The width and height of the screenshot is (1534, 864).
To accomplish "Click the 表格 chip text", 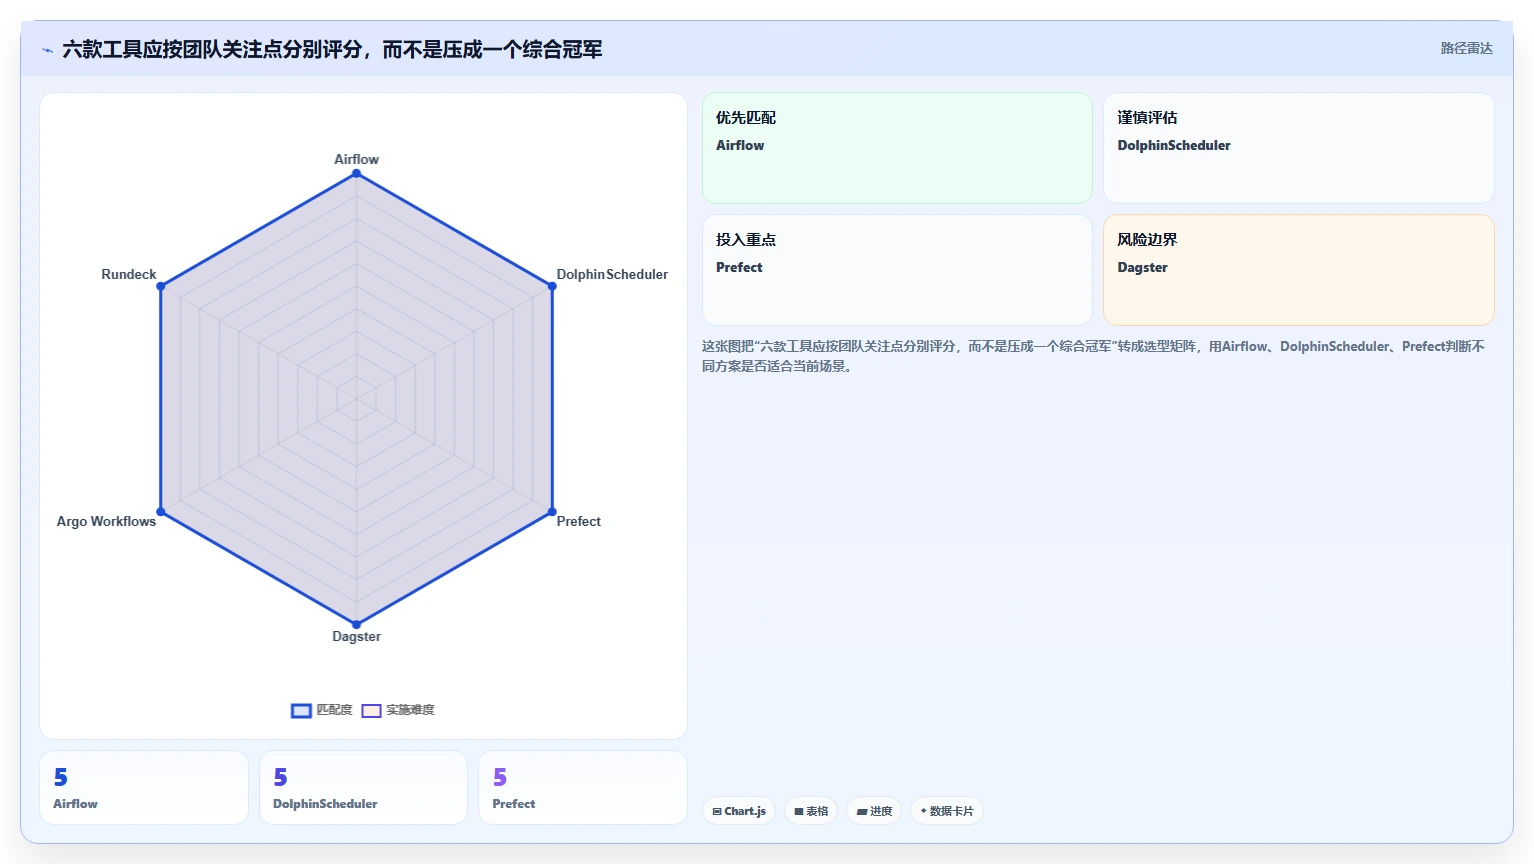I will [817, 811].
